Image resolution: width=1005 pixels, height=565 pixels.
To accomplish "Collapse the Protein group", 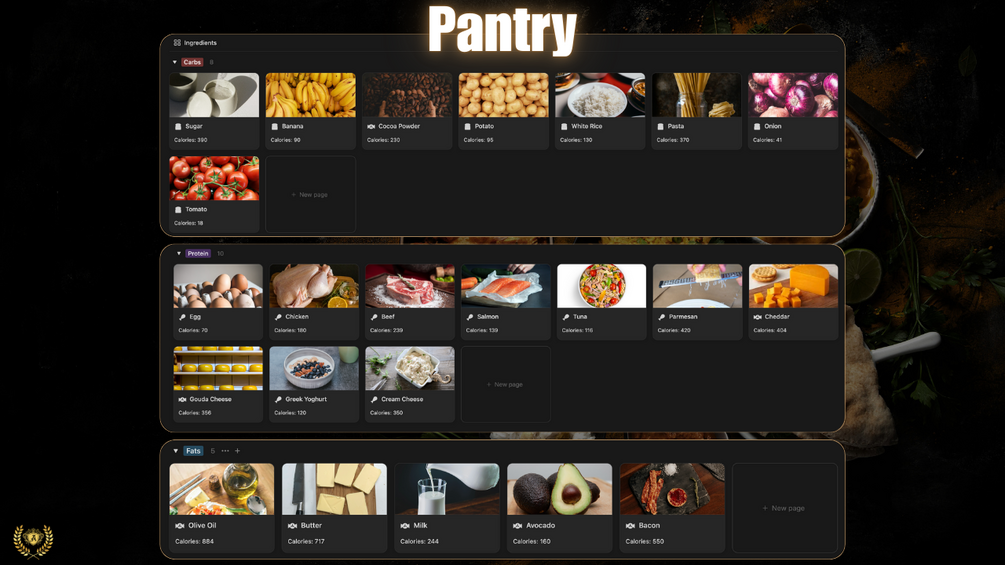I will coord(179,254).
